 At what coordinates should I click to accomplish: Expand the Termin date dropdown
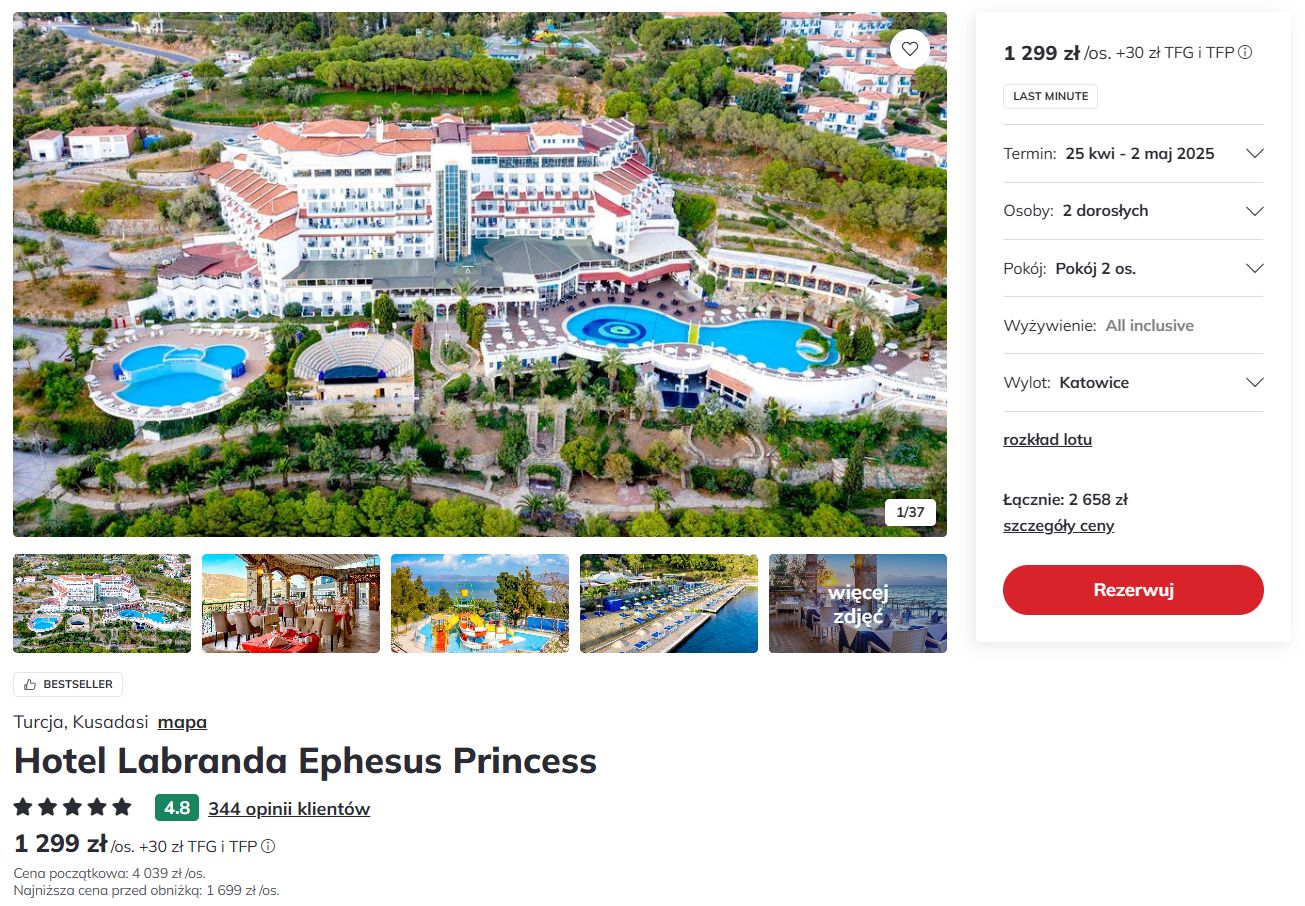tap(1254, 154)
